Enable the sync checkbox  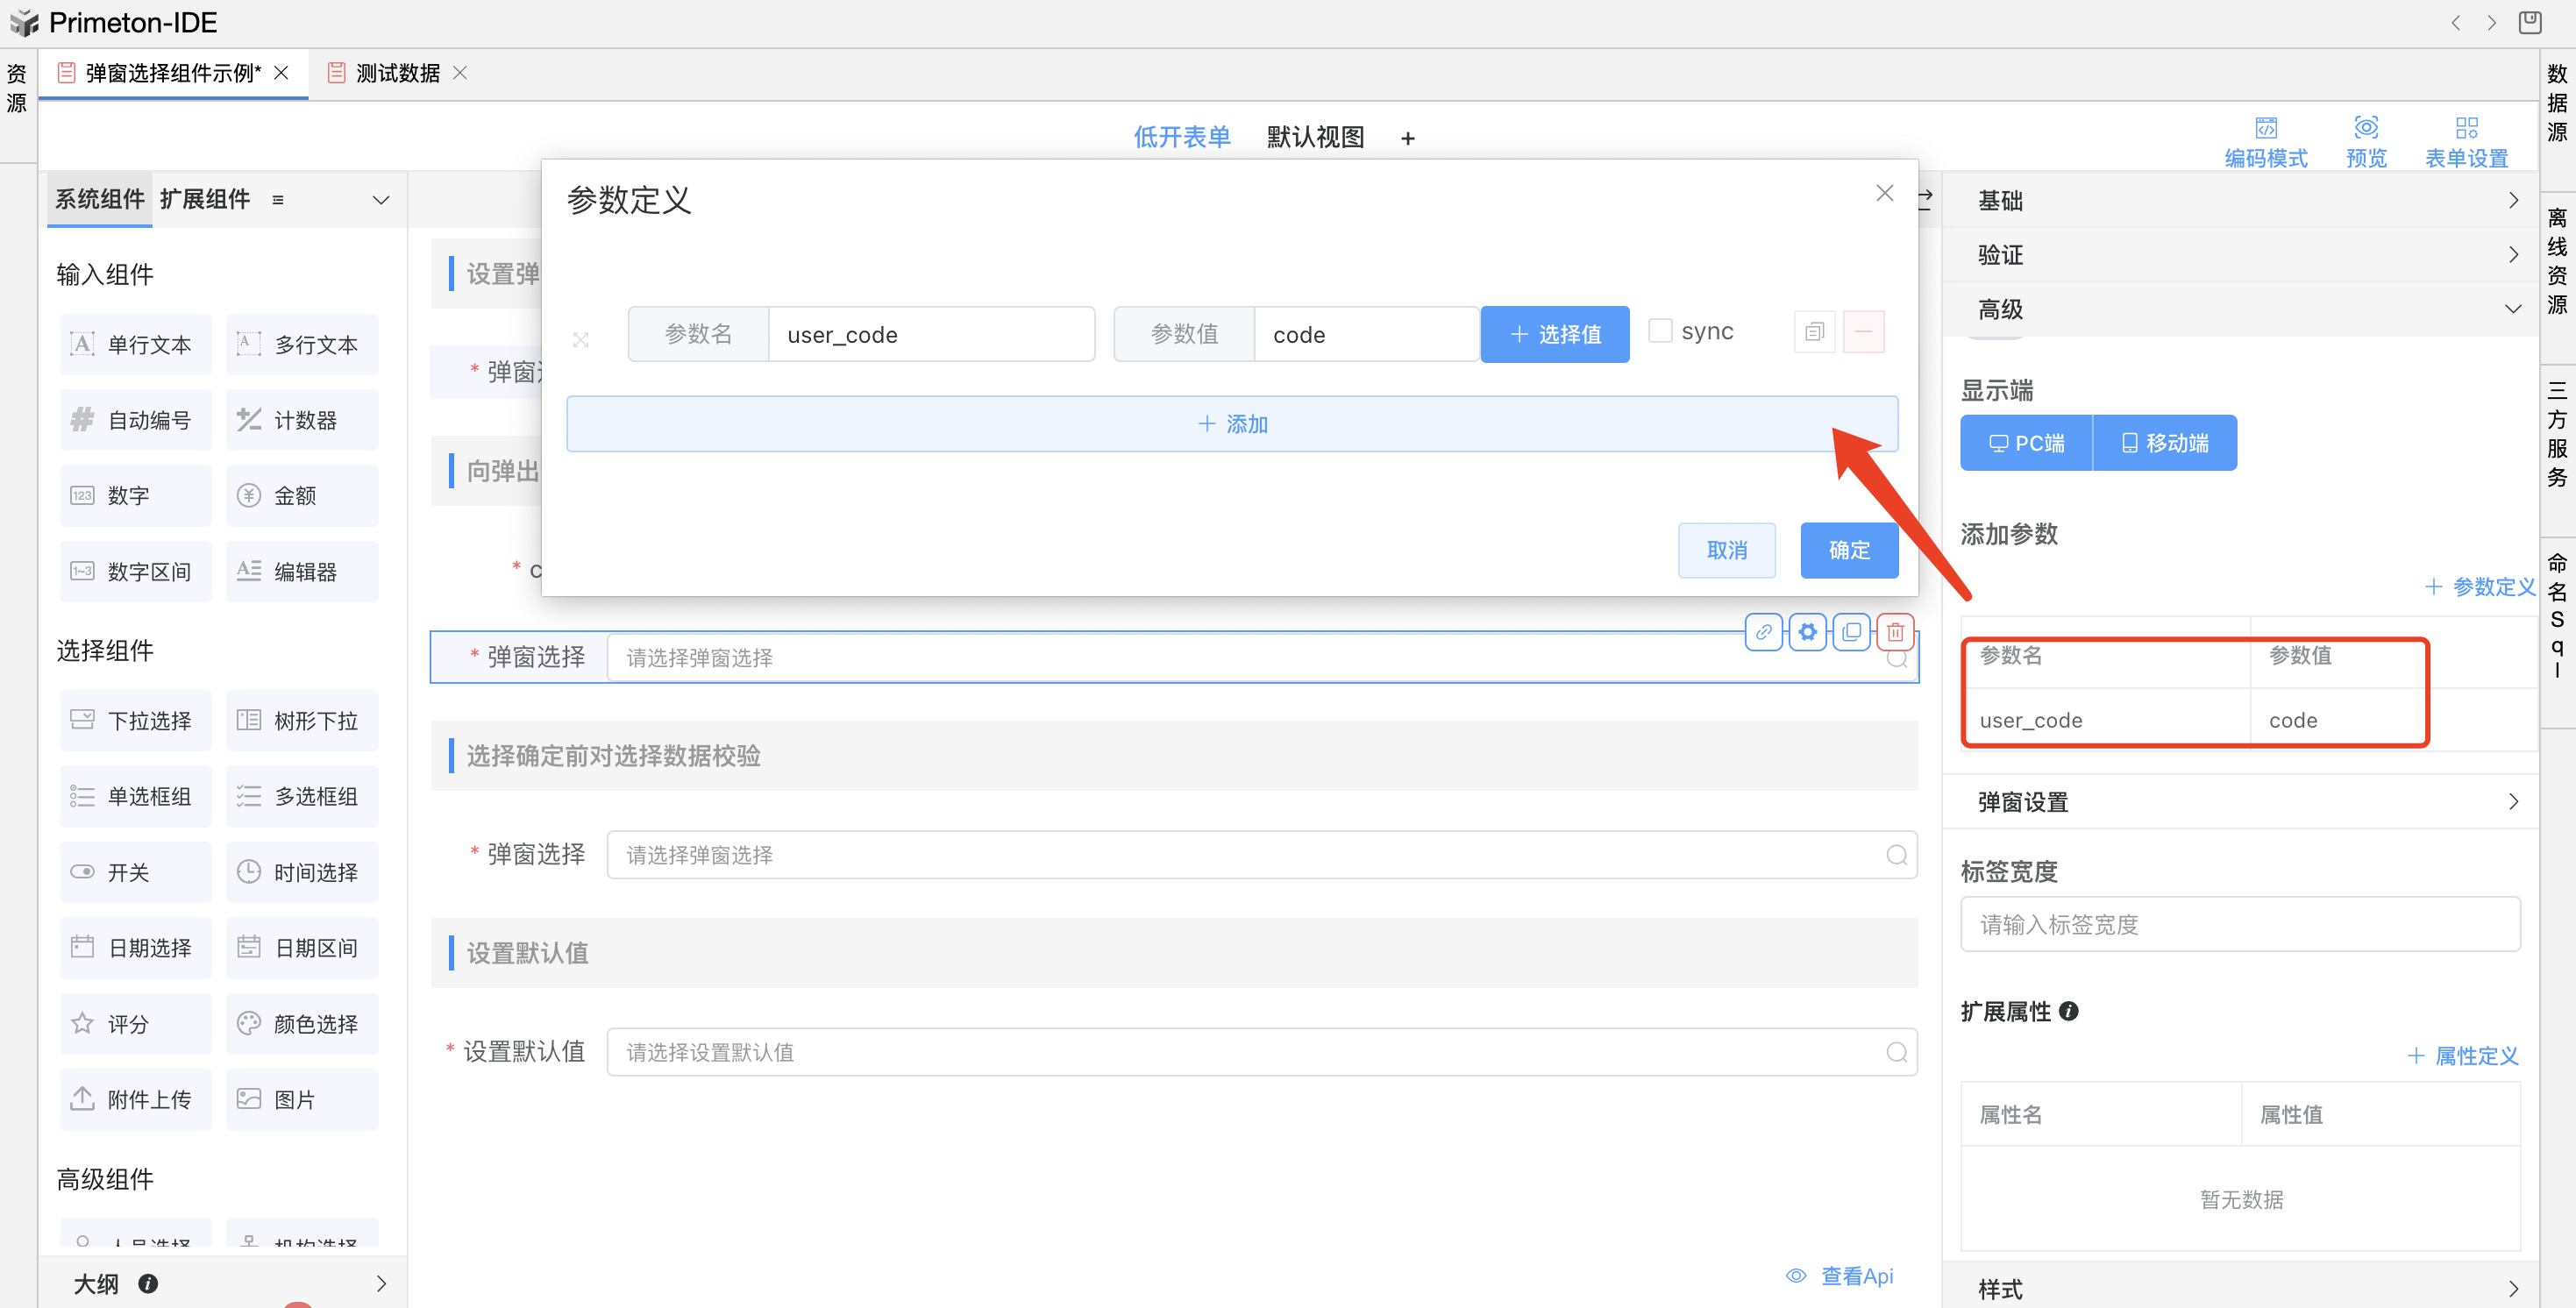[x=1660, y=331]
